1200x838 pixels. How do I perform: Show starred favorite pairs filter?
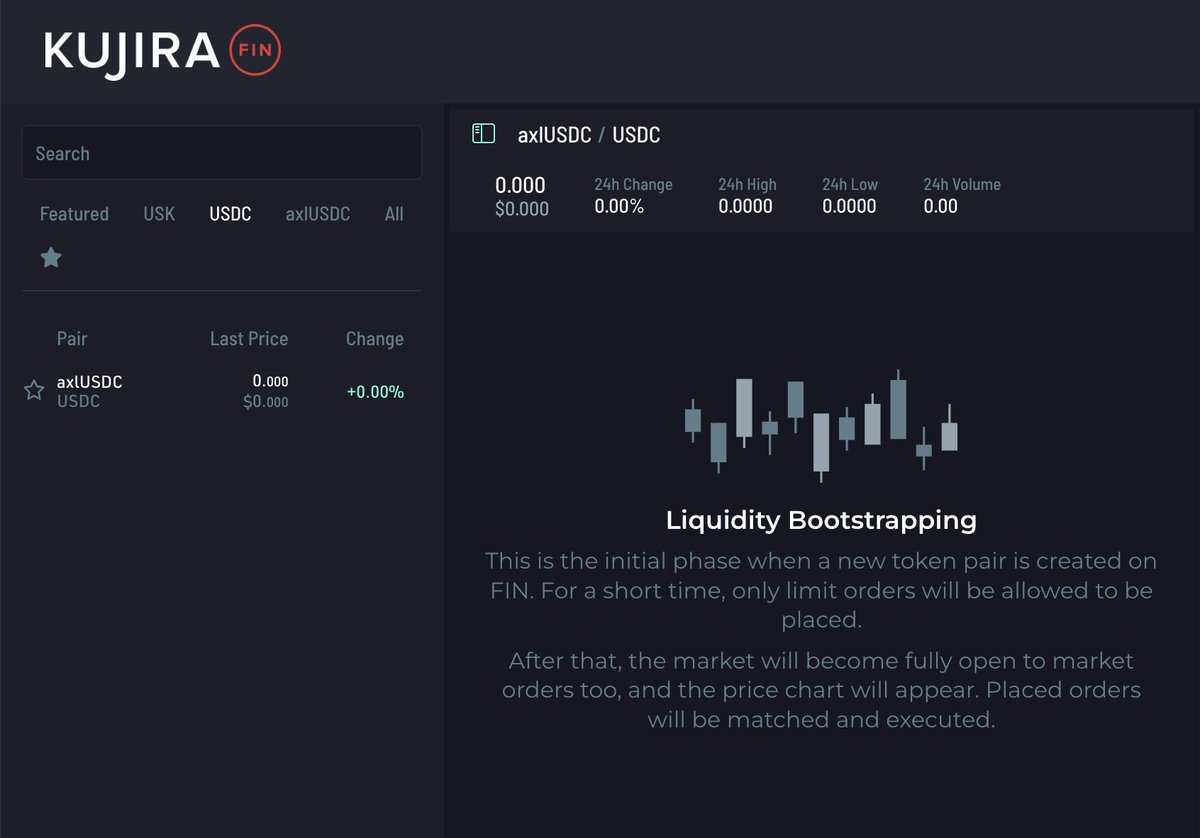tap(51, 258)
